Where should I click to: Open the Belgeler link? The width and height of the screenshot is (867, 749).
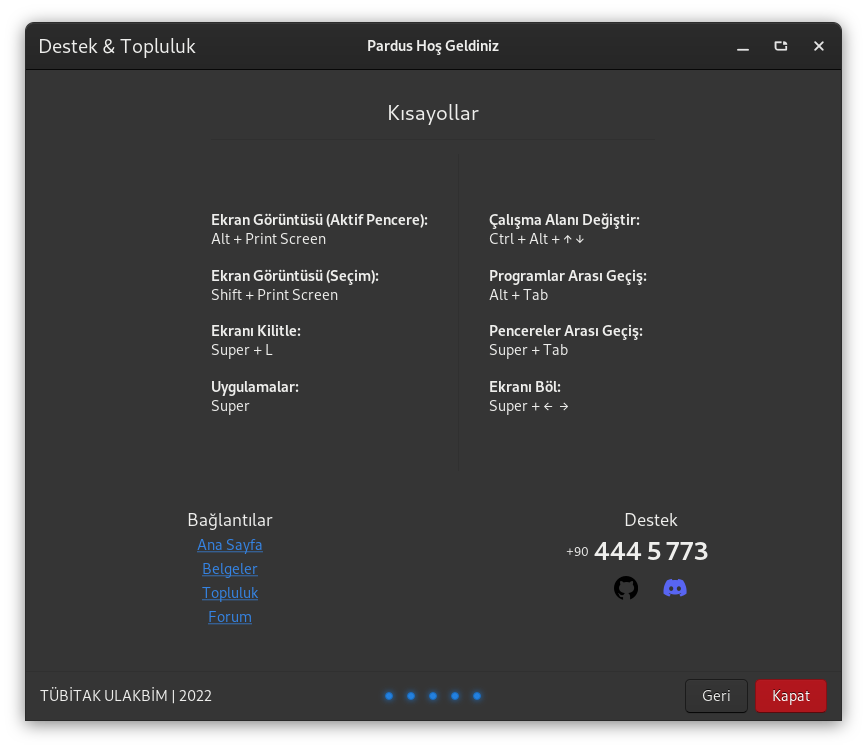[x=229, y=569]
